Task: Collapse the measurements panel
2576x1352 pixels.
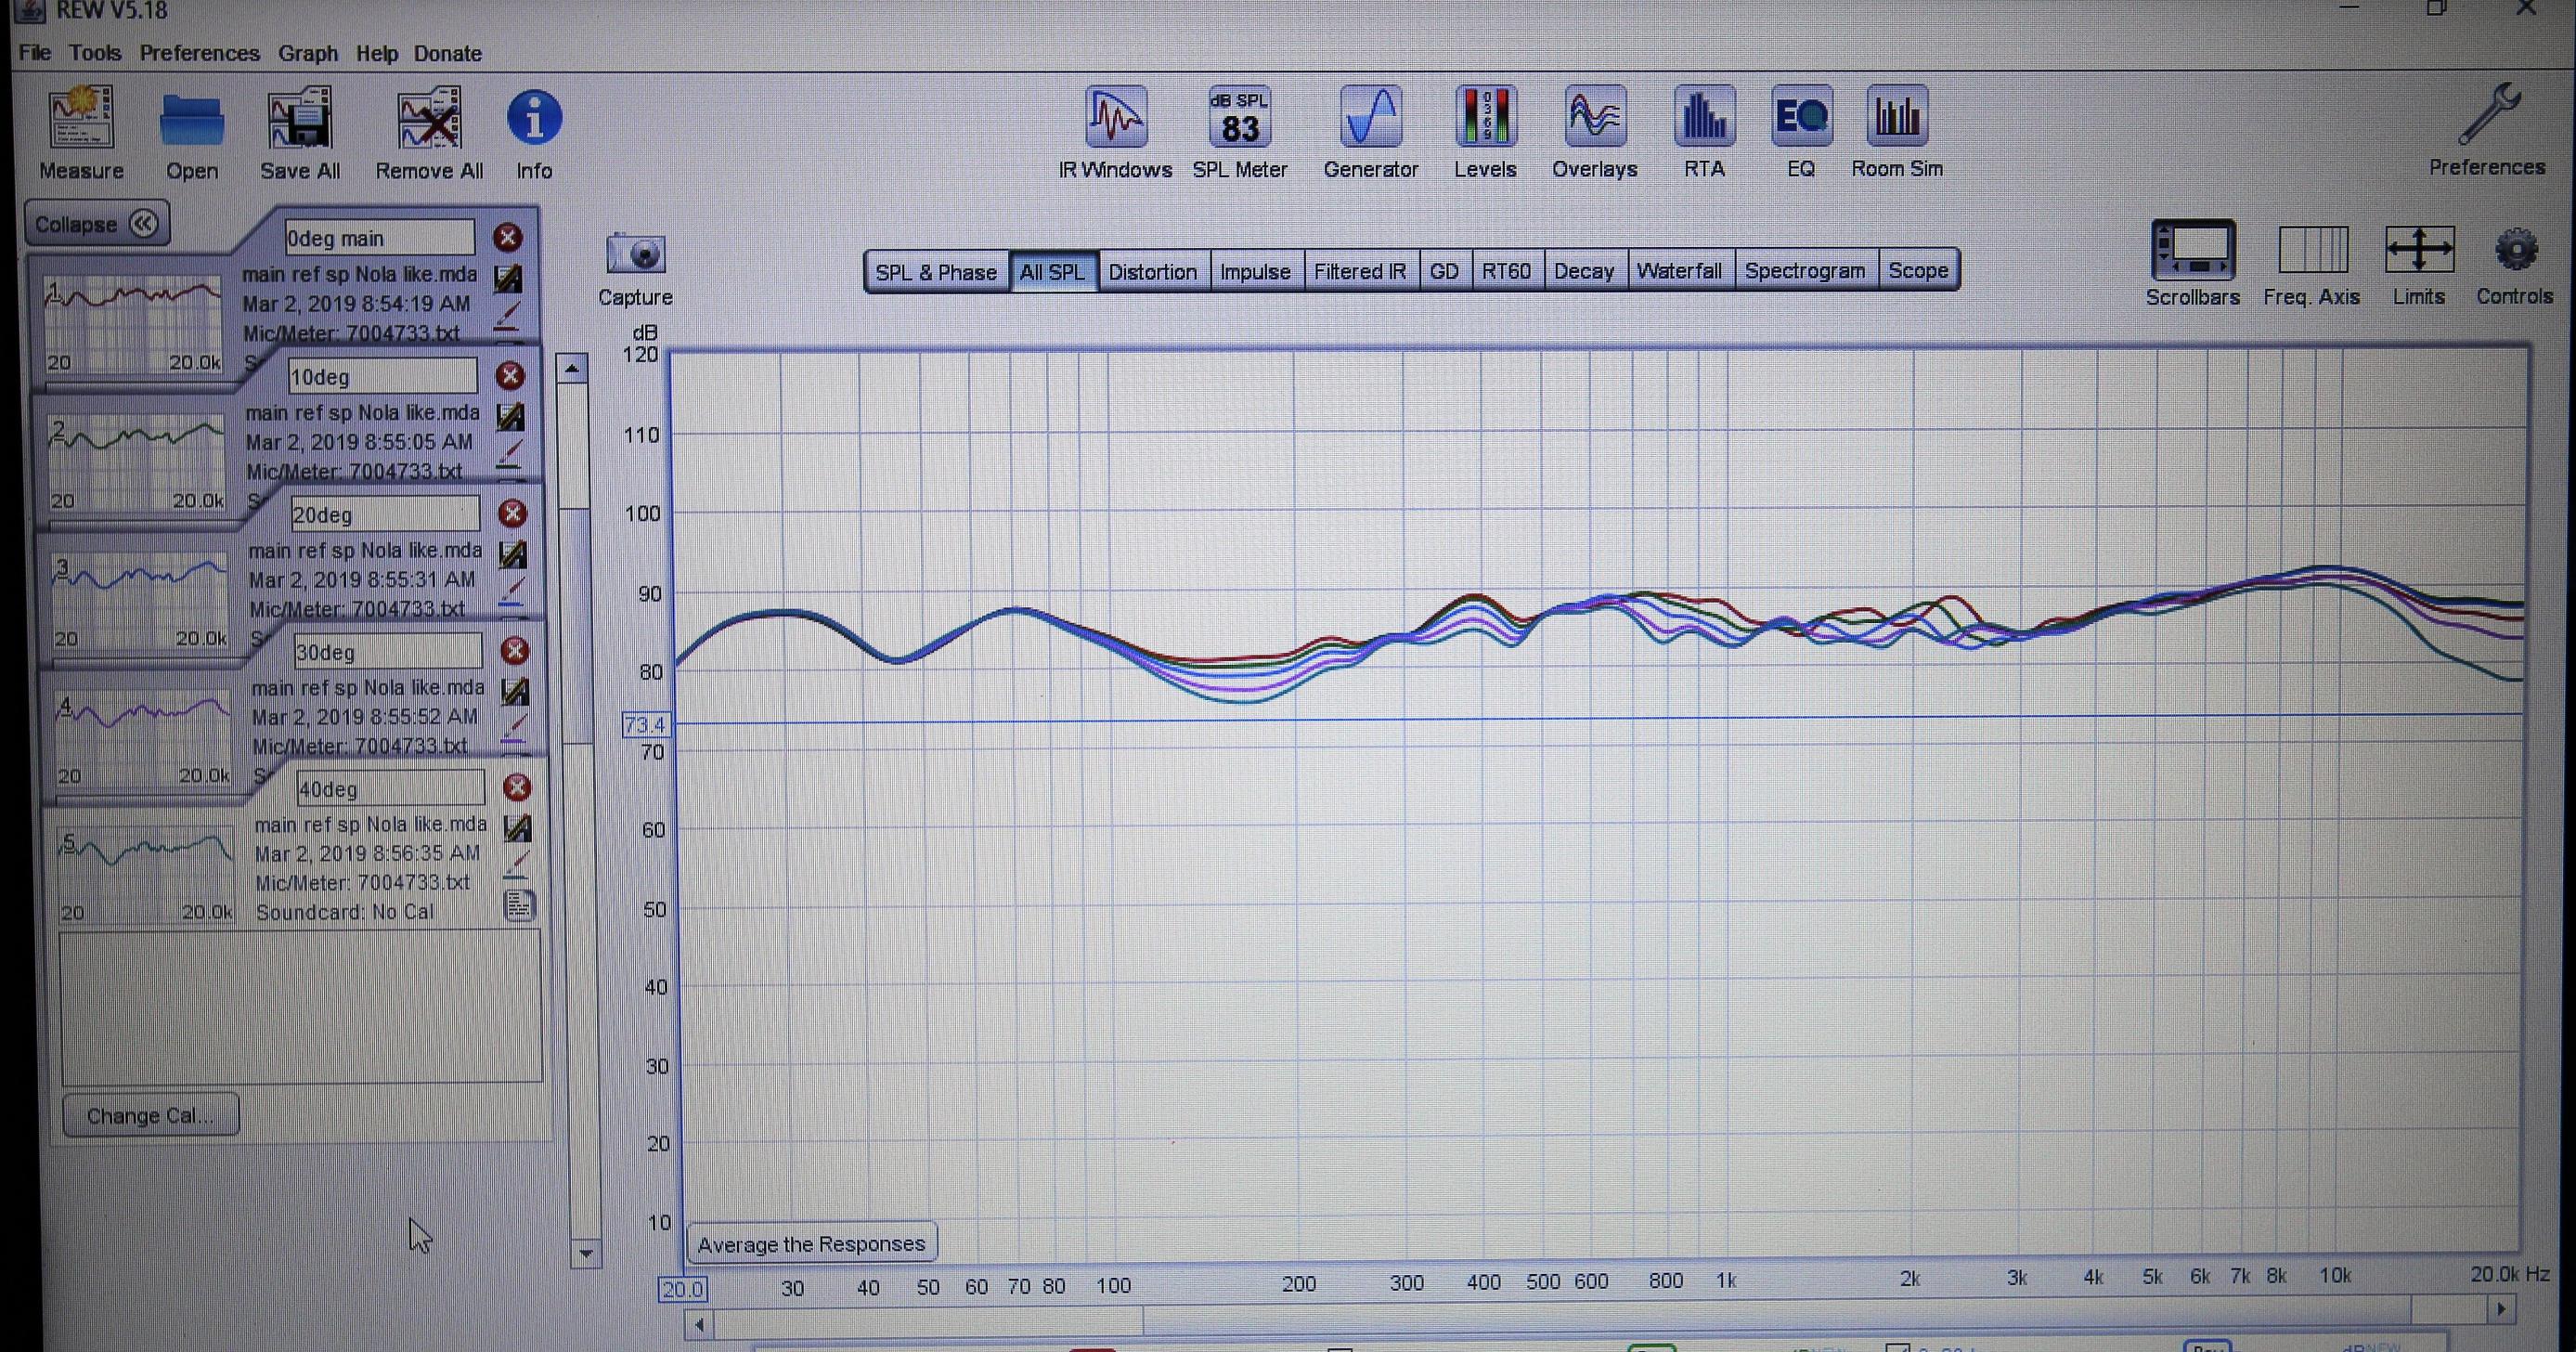Action: [x=97, y=224]
